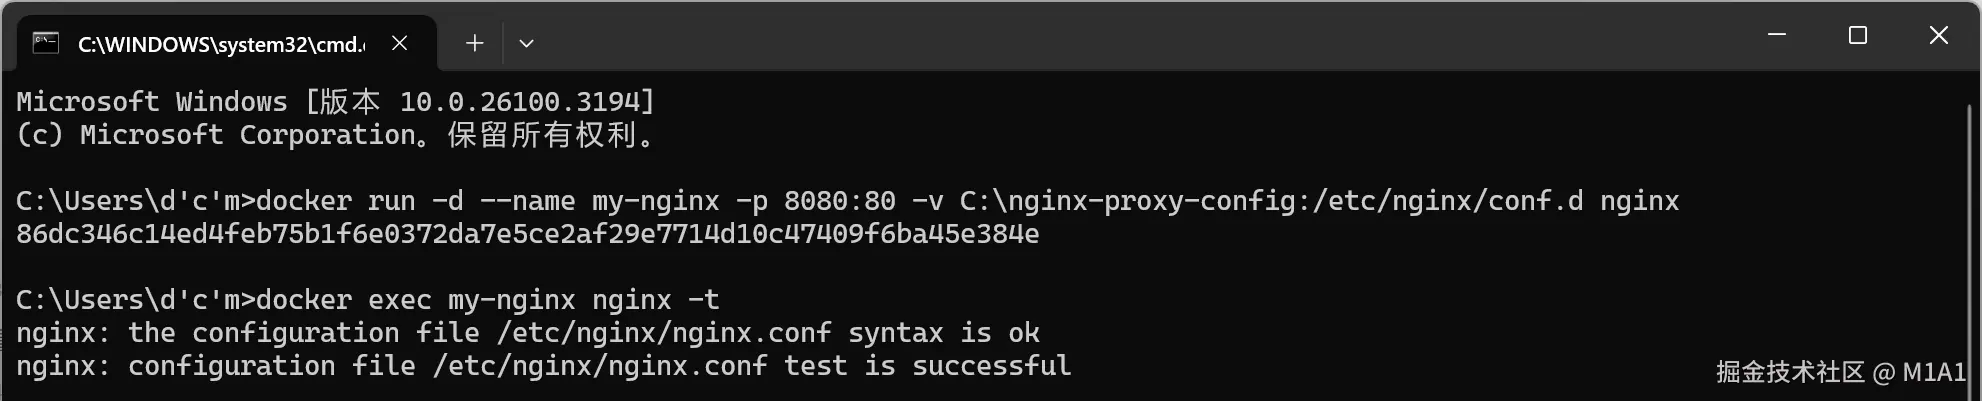This screenshot has width=1982, height=401.
Task: Click the /etc/nginx/conf.d path in the command
Action: [x=1448, y=201]
